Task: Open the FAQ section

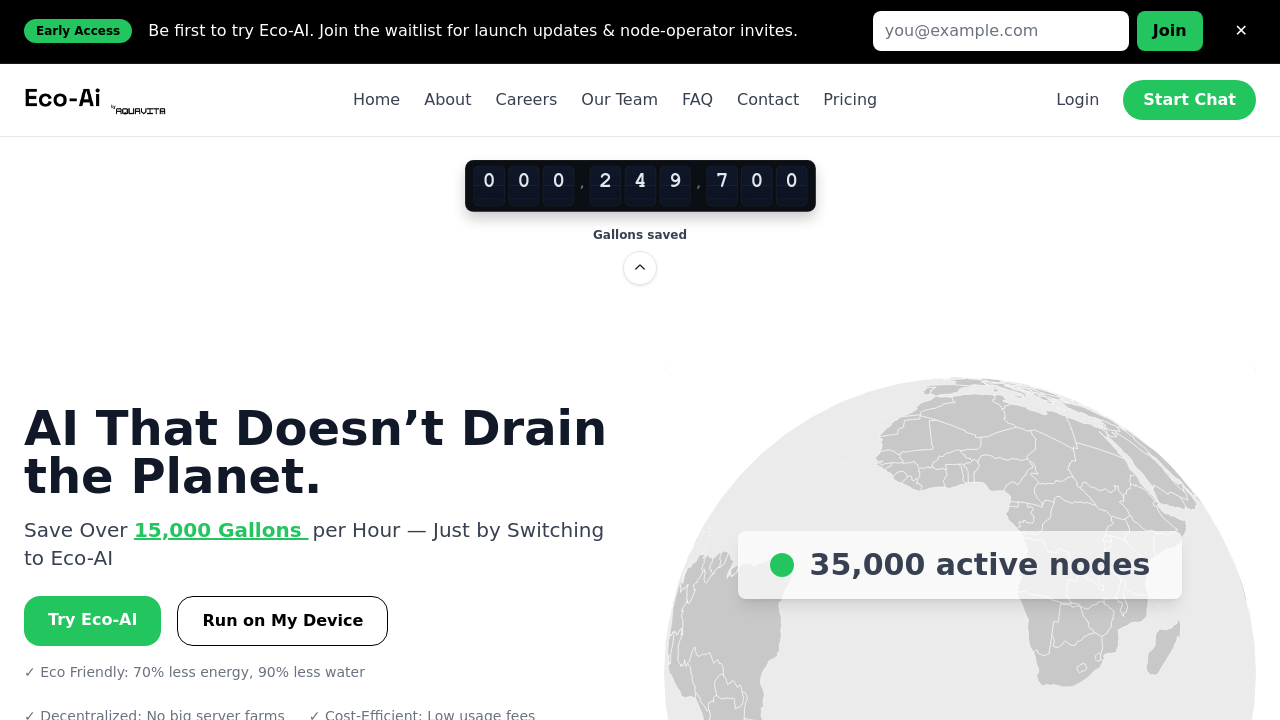Action: click(x=697, y=100)
